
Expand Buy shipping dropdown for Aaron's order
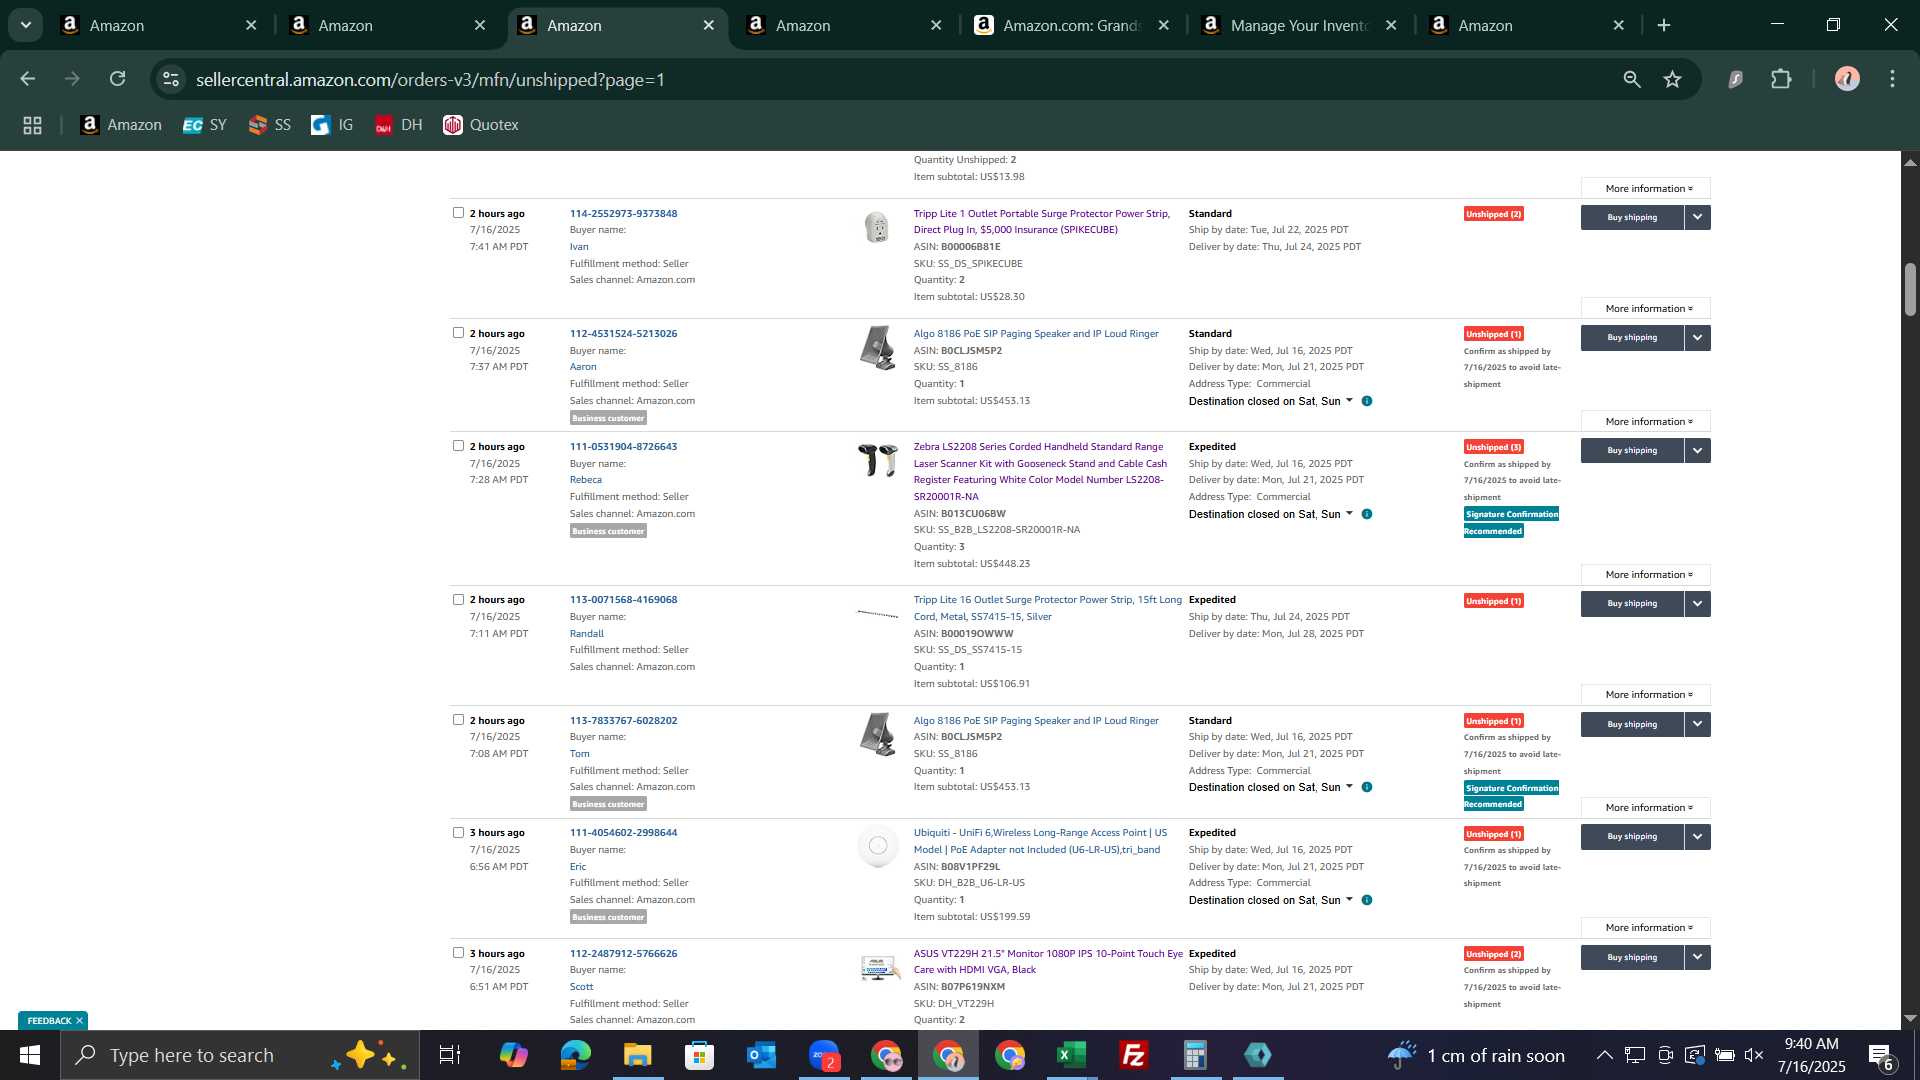coord(1697,337)
